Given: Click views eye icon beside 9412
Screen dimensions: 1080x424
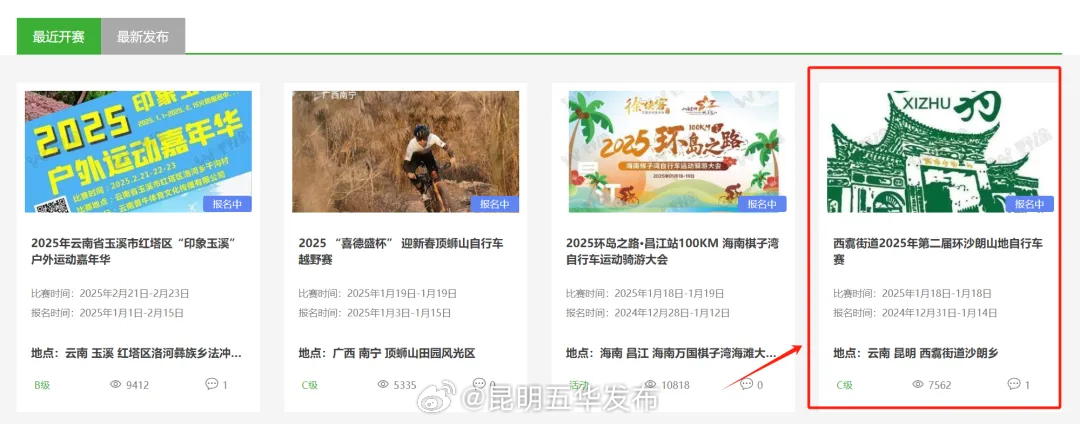Looking at the screenshot, I should coord(116,384).
